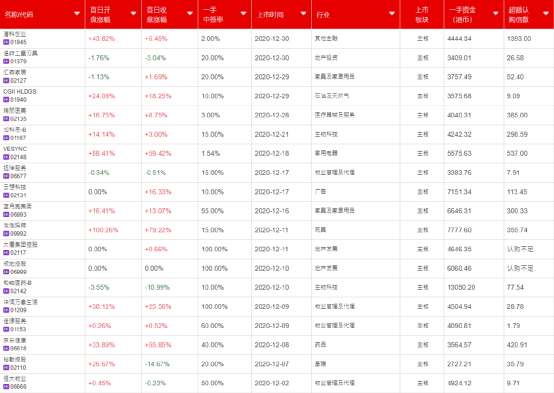Open stock code 06618 entry
The height and width of the screenshot is (393, 554).
tap(18, 348)
